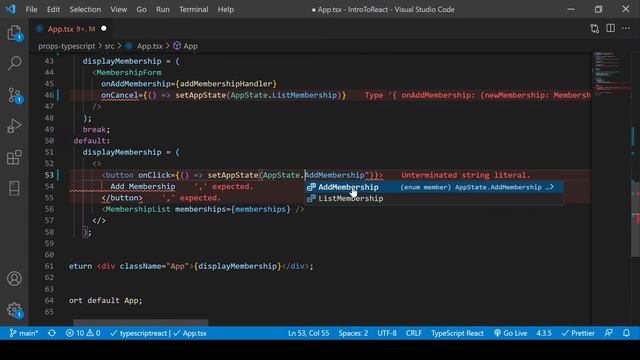The height and width of the screenshot is (360, 640).
Task: Change indentation via Spaces: 2
Action: point(353,333)
